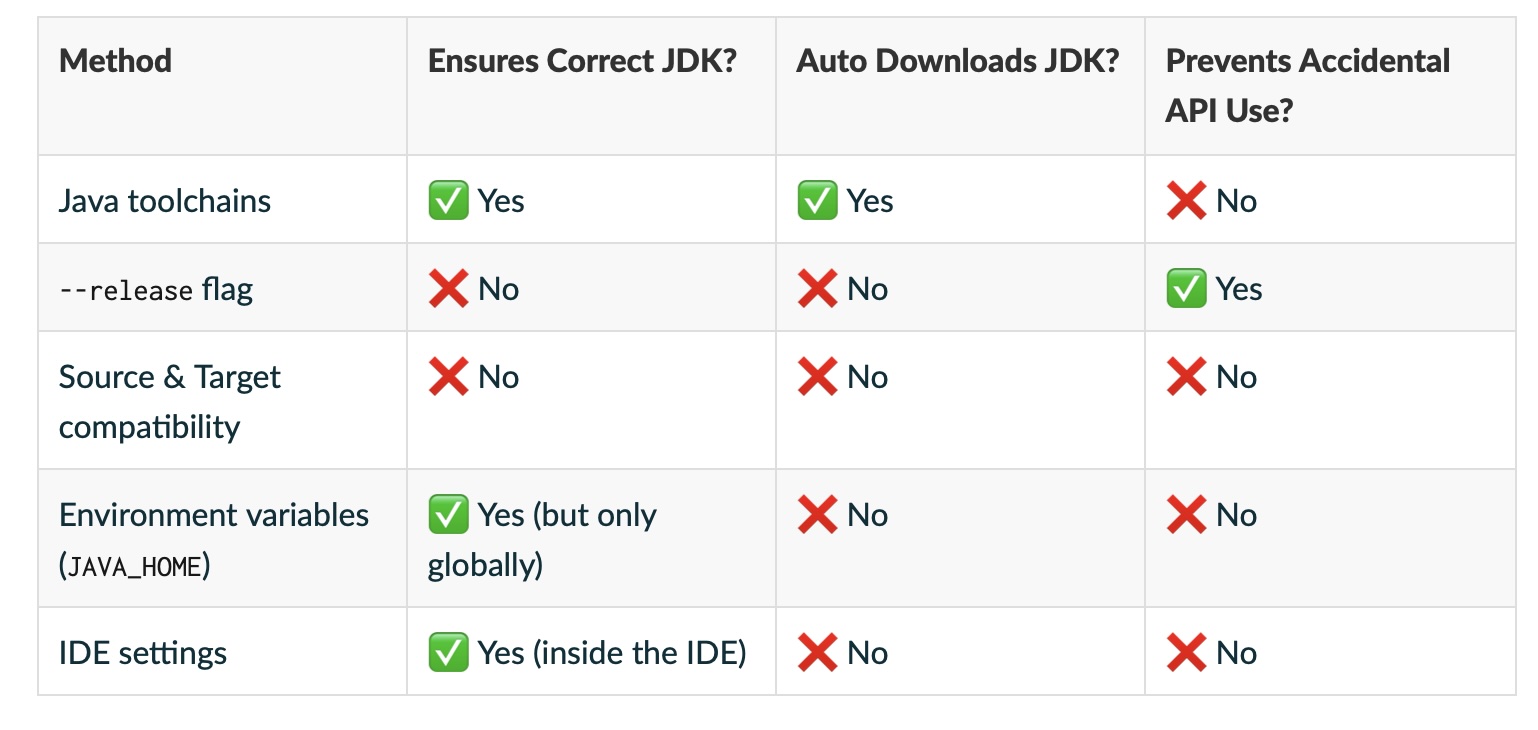The width and height of the screenshot is (1538, 730).
Task: Click the Method column header
Action: (115, 61)
